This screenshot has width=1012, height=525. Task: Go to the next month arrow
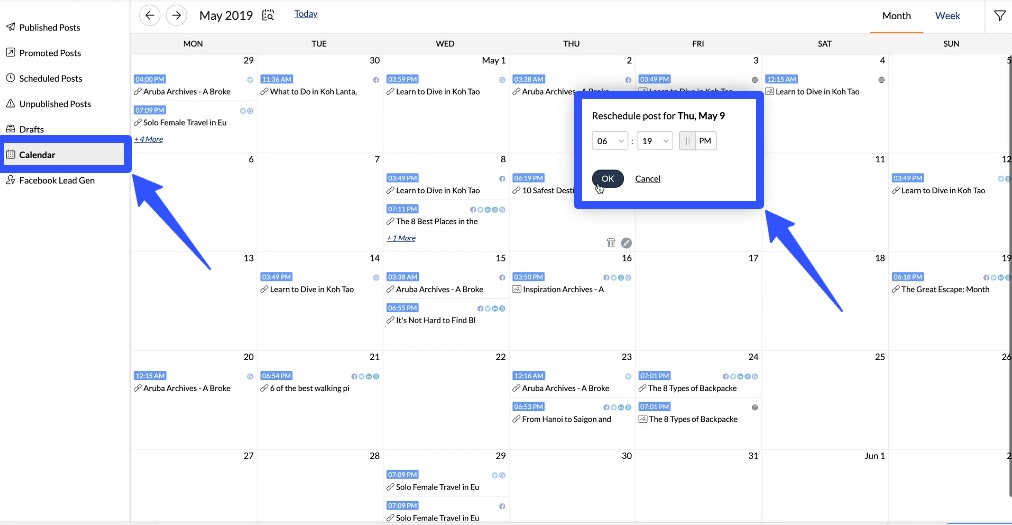point(176,15)
